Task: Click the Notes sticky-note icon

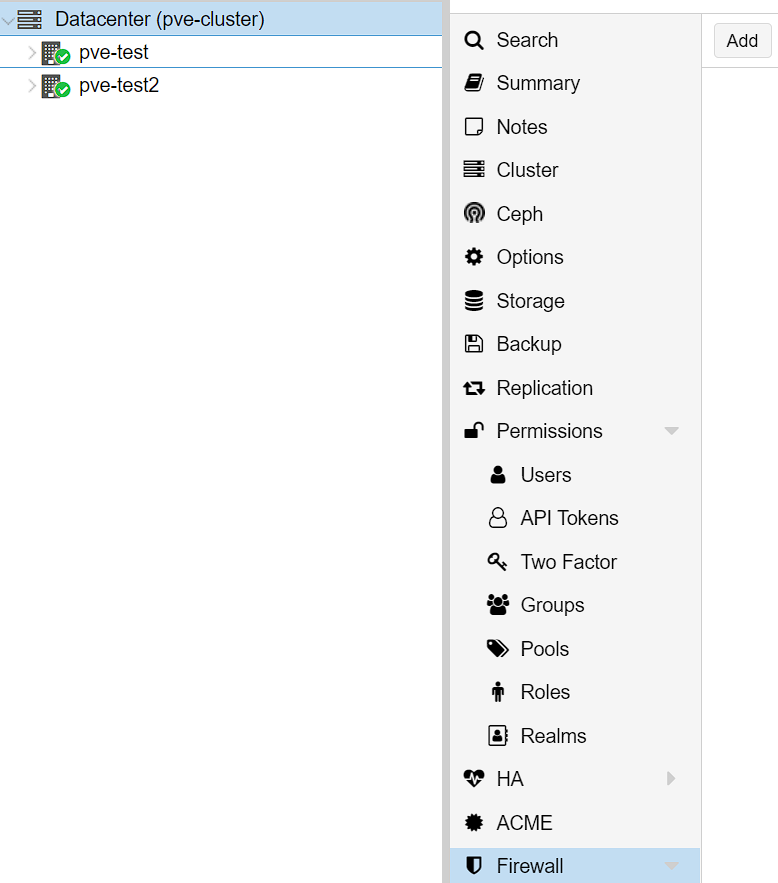Action: [474, 127]
